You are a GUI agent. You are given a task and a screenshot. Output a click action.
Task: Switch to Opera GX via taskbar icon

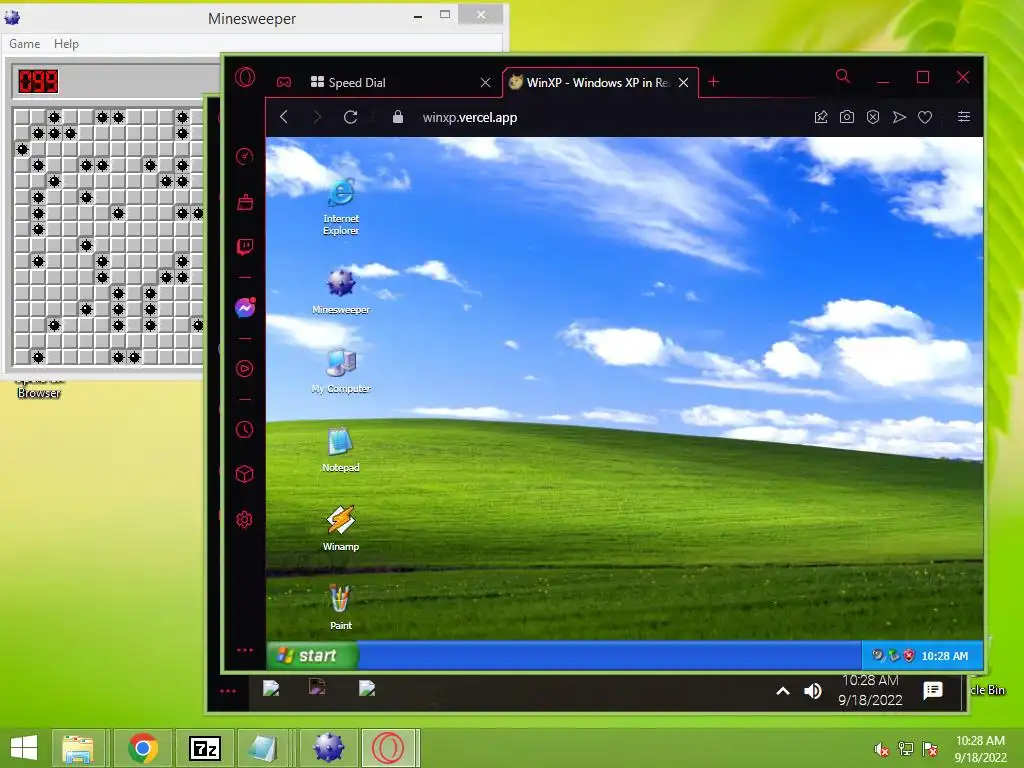[389, 748]
